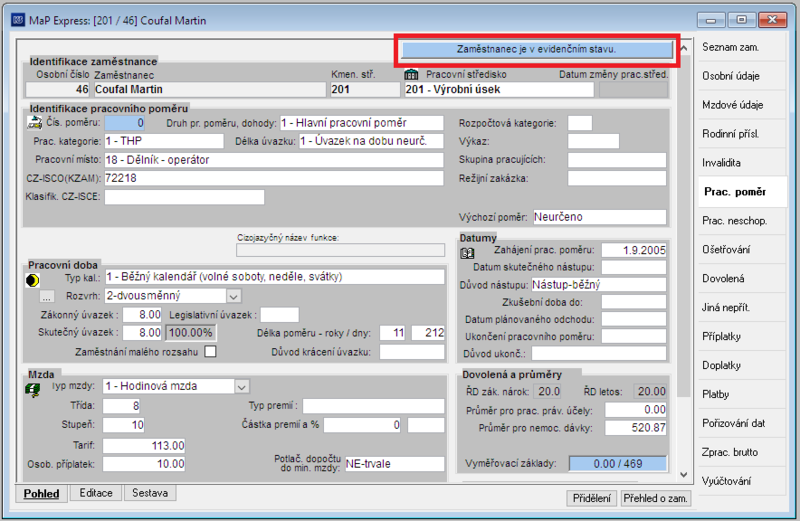This screenshot has width=800, height=521.
Task: Switch to the Editace tab
Action: (x=96, y=493)
